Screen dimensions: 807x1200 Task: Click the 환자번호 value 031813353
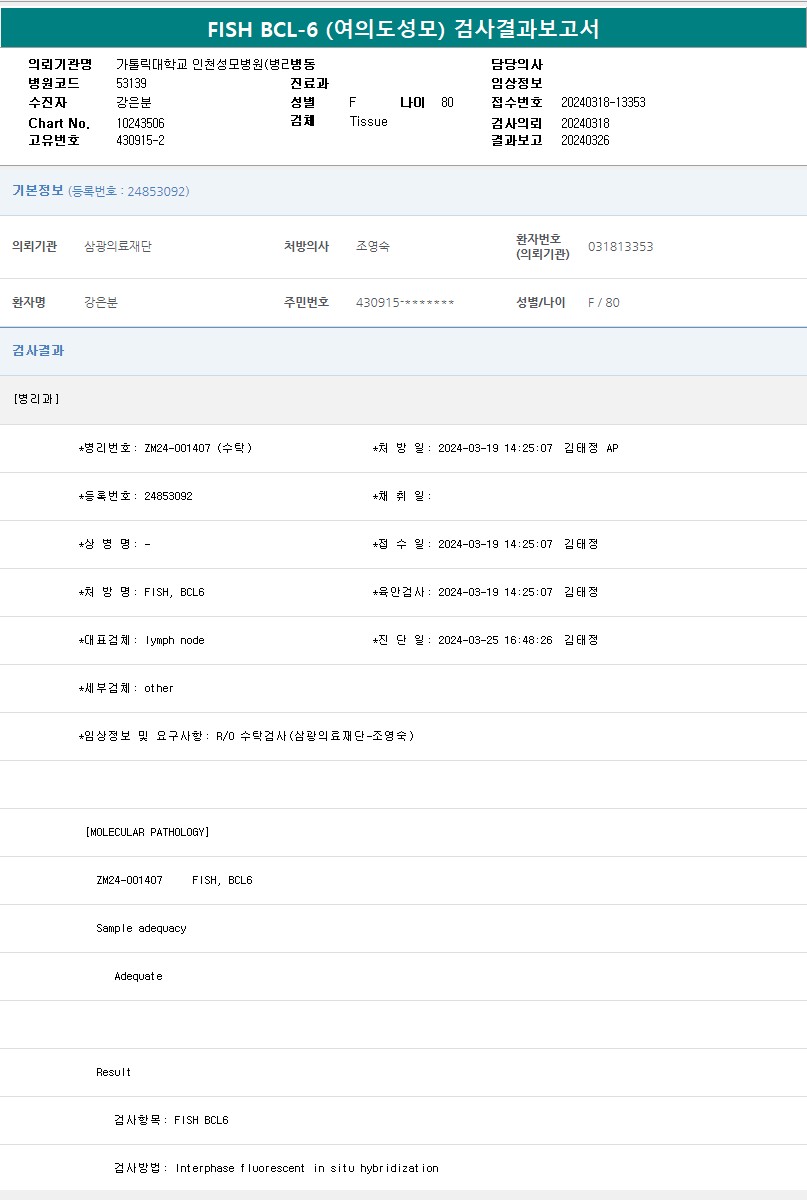tap(620, 247)
